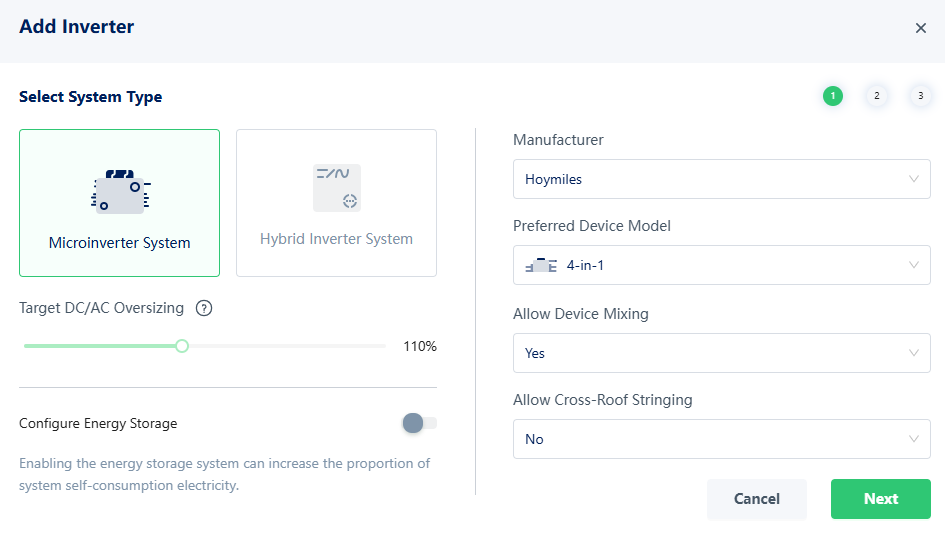Close the Add Inverter dialog
This screenshot has width=945, height=538.
click(921, 28)
